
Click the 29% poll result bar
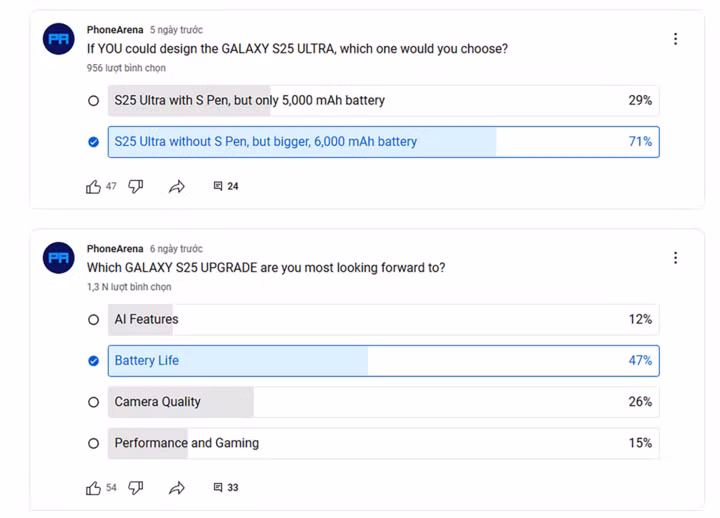(384, 101)
